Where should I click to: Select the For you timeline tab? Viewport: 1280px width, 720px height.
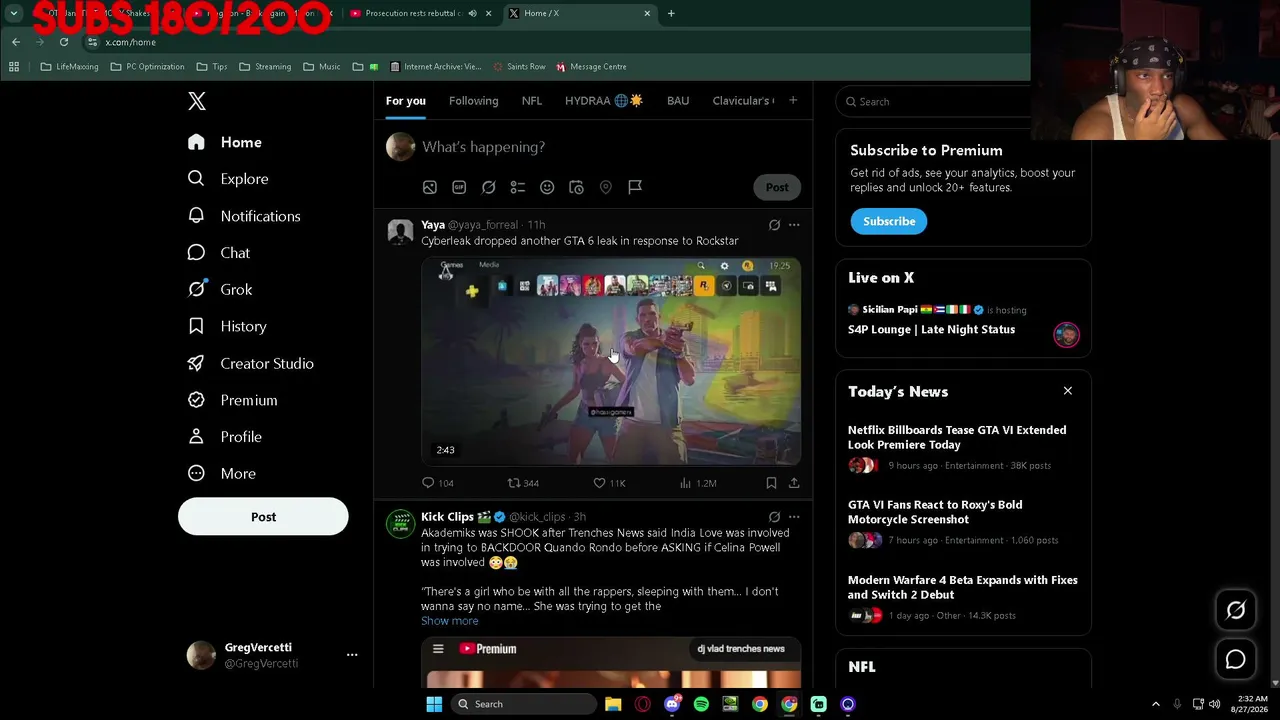point(406,101)
